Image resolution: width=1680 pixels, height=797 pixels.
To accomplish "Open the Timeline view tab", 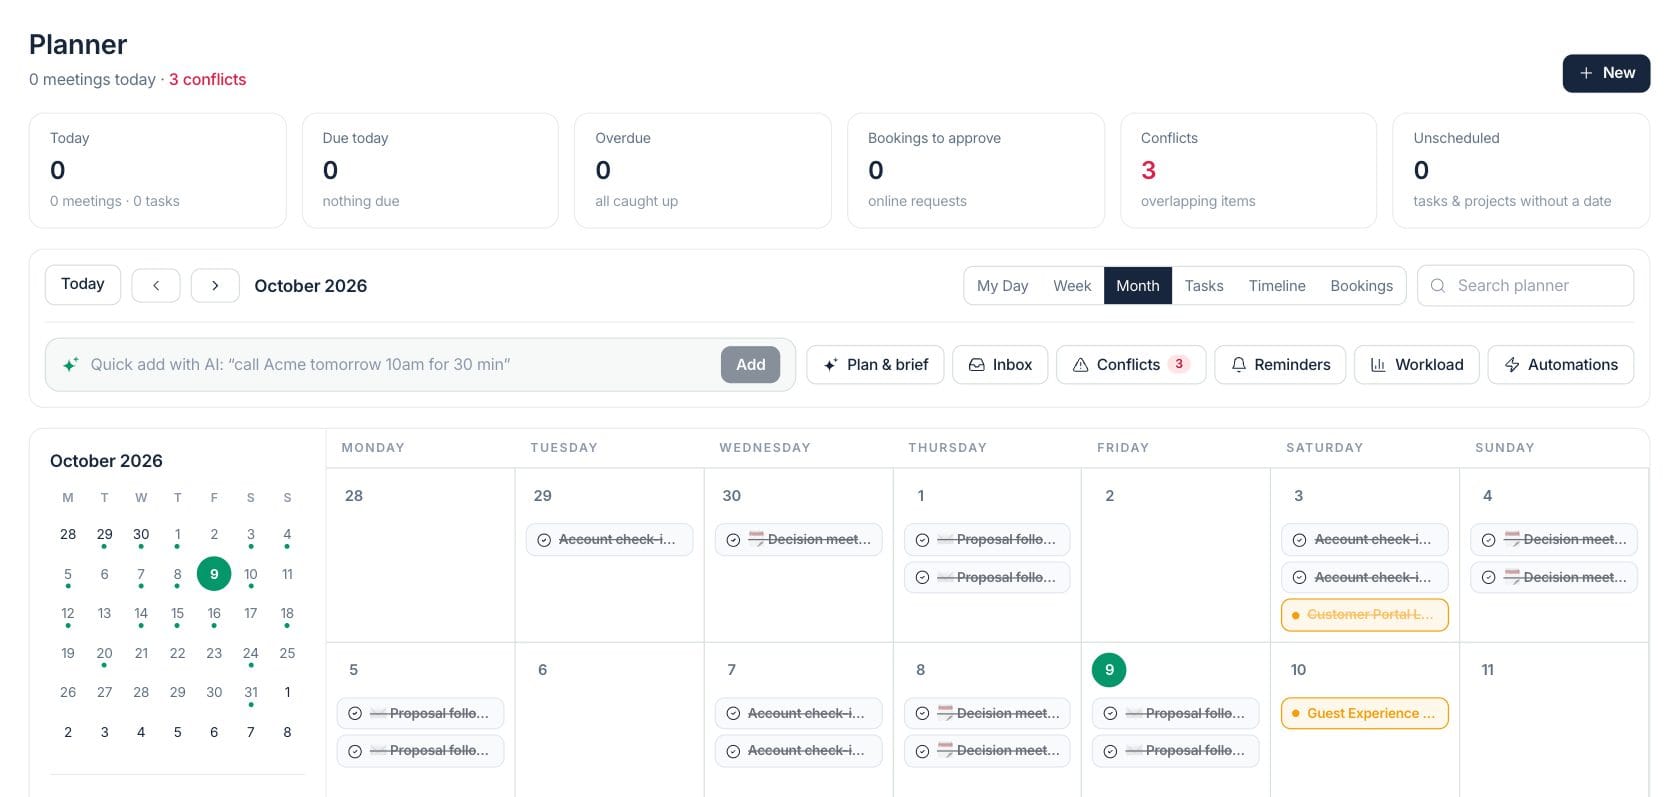I will tap(1277, 286).
